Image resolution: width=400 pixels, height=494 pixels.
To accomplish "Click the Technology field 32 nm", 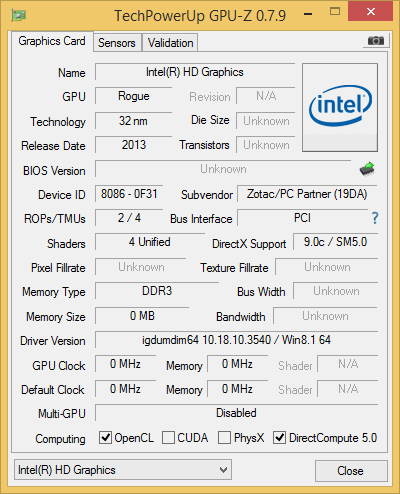I will [x=134, y=121].
